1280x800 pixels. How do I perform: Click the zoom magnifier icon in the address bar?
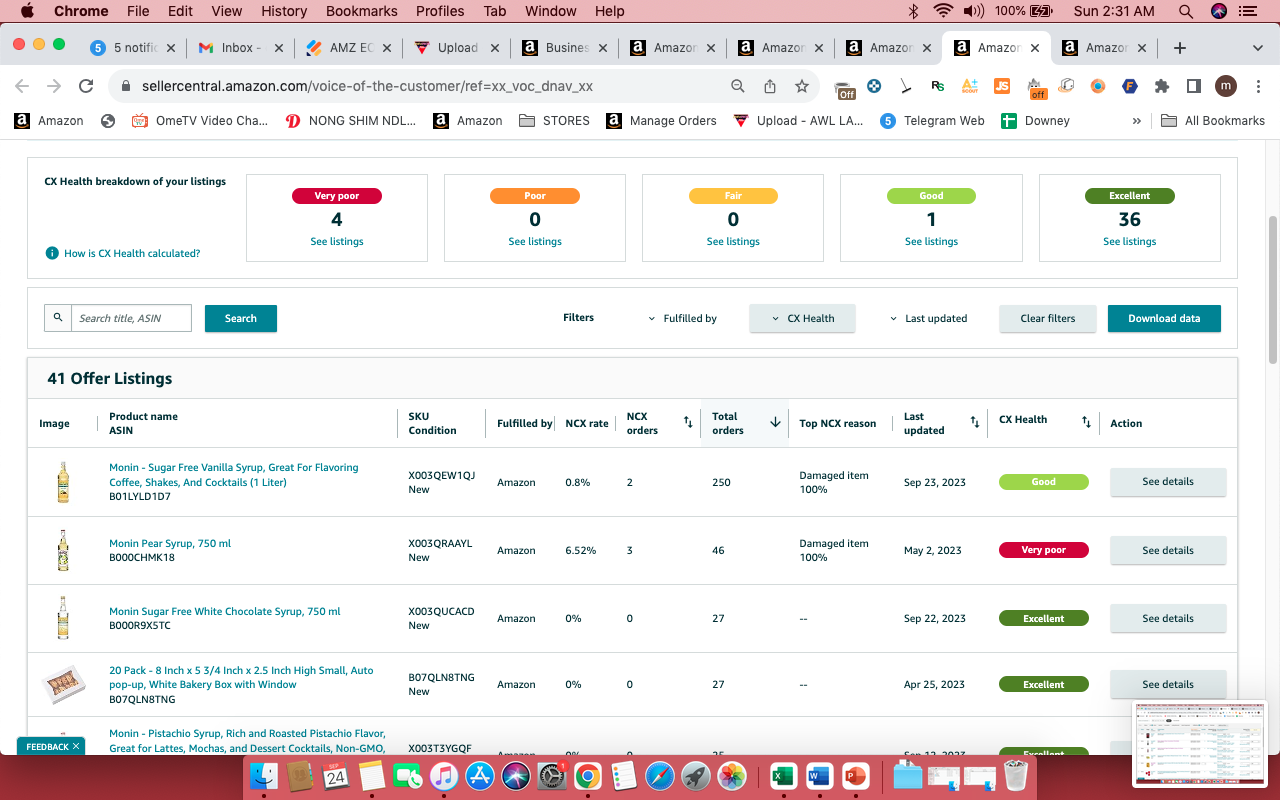click(x=738, y=86)
